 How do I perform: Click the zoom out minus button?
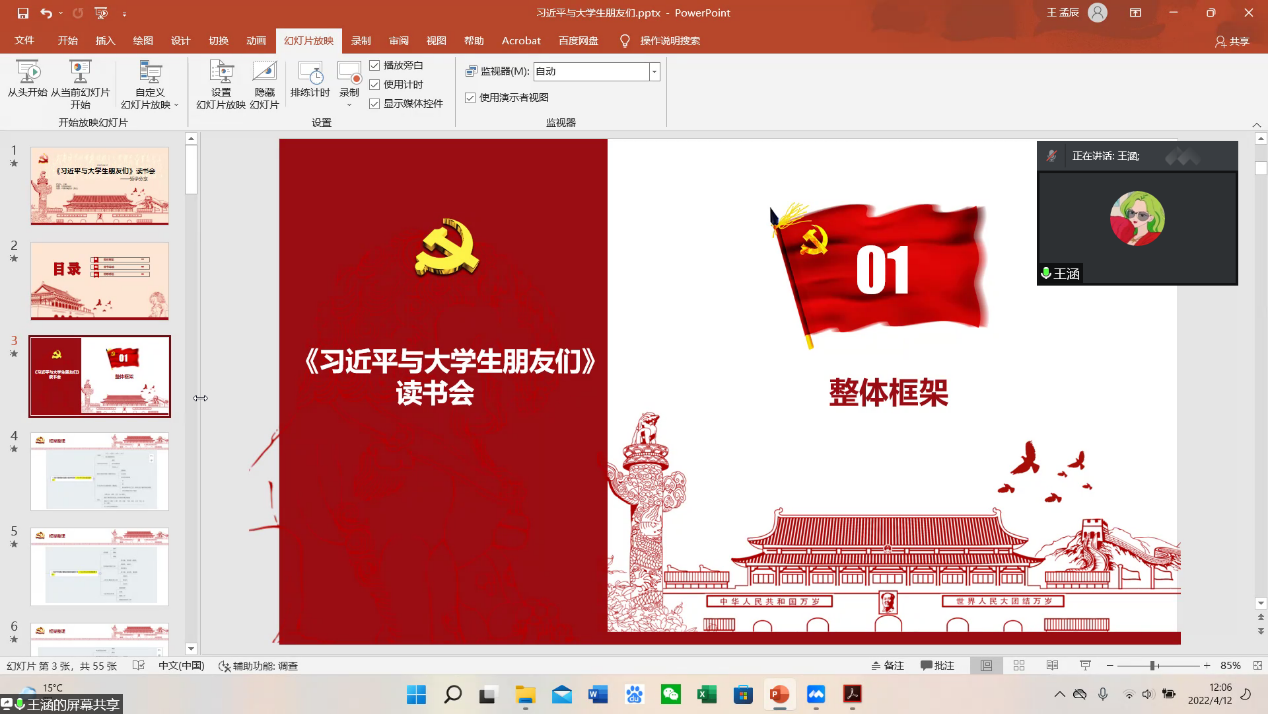1110,666
